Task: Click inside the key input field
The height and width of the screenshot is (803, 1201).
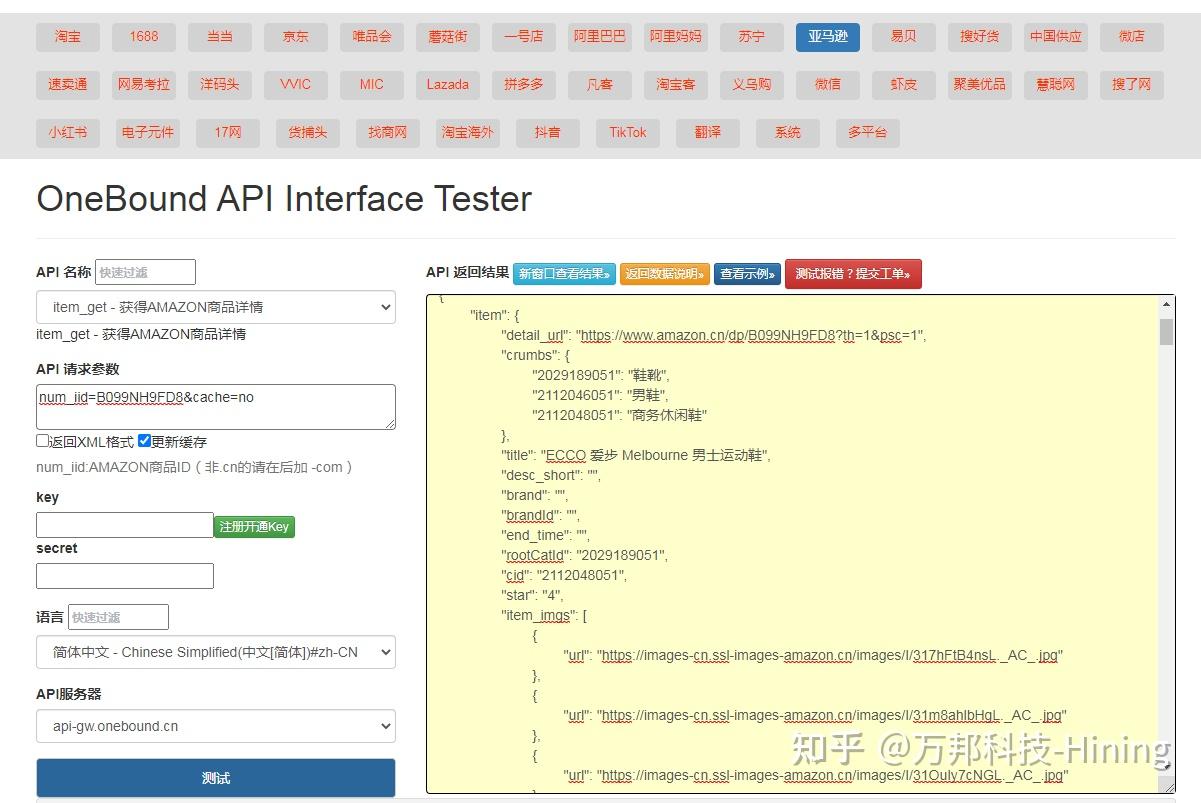Action: (x=124, y=524)
